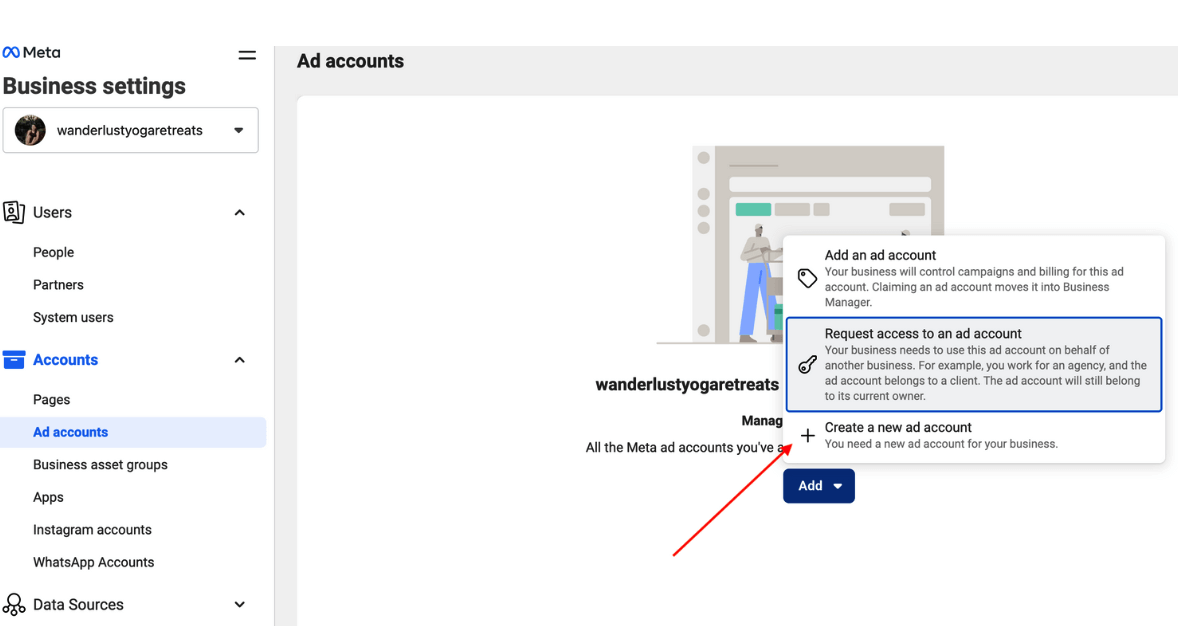
Task: Click the Business settings title
Action: pos(94,86)
